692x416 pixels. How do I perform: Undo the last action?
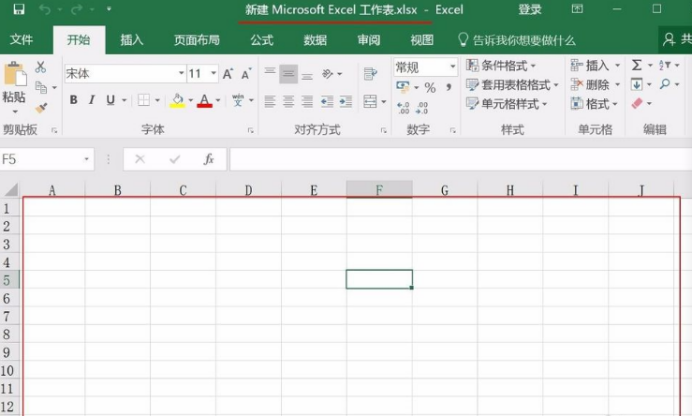tap(45, 9)
